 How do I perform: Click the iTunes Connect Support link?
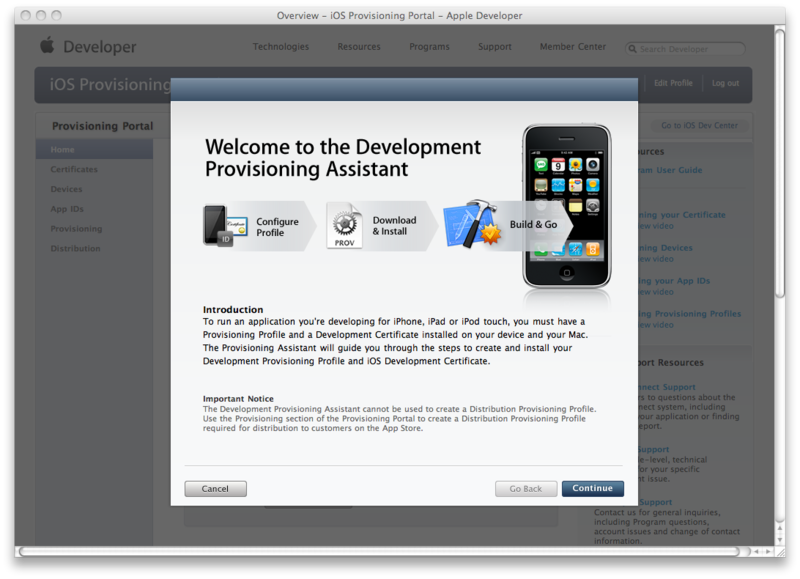point(667,387)
